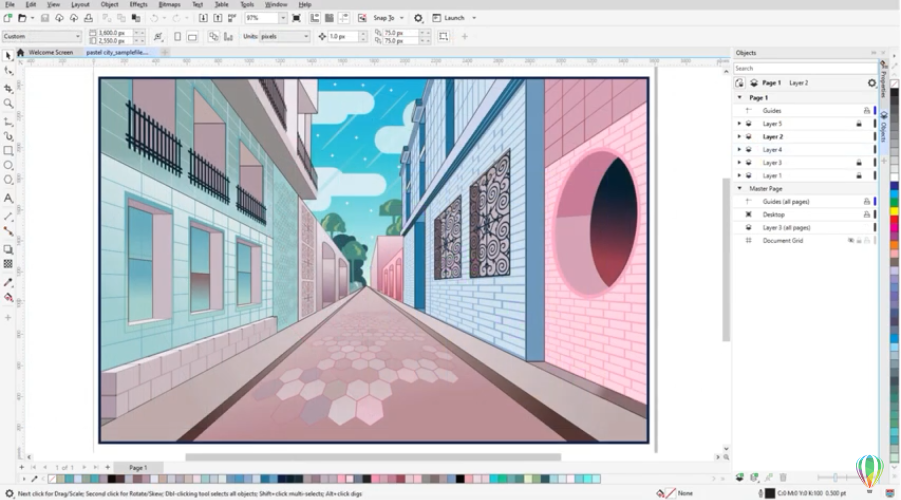Open the Bitmaps menu

pyautogui.click(x=169, y=5)
